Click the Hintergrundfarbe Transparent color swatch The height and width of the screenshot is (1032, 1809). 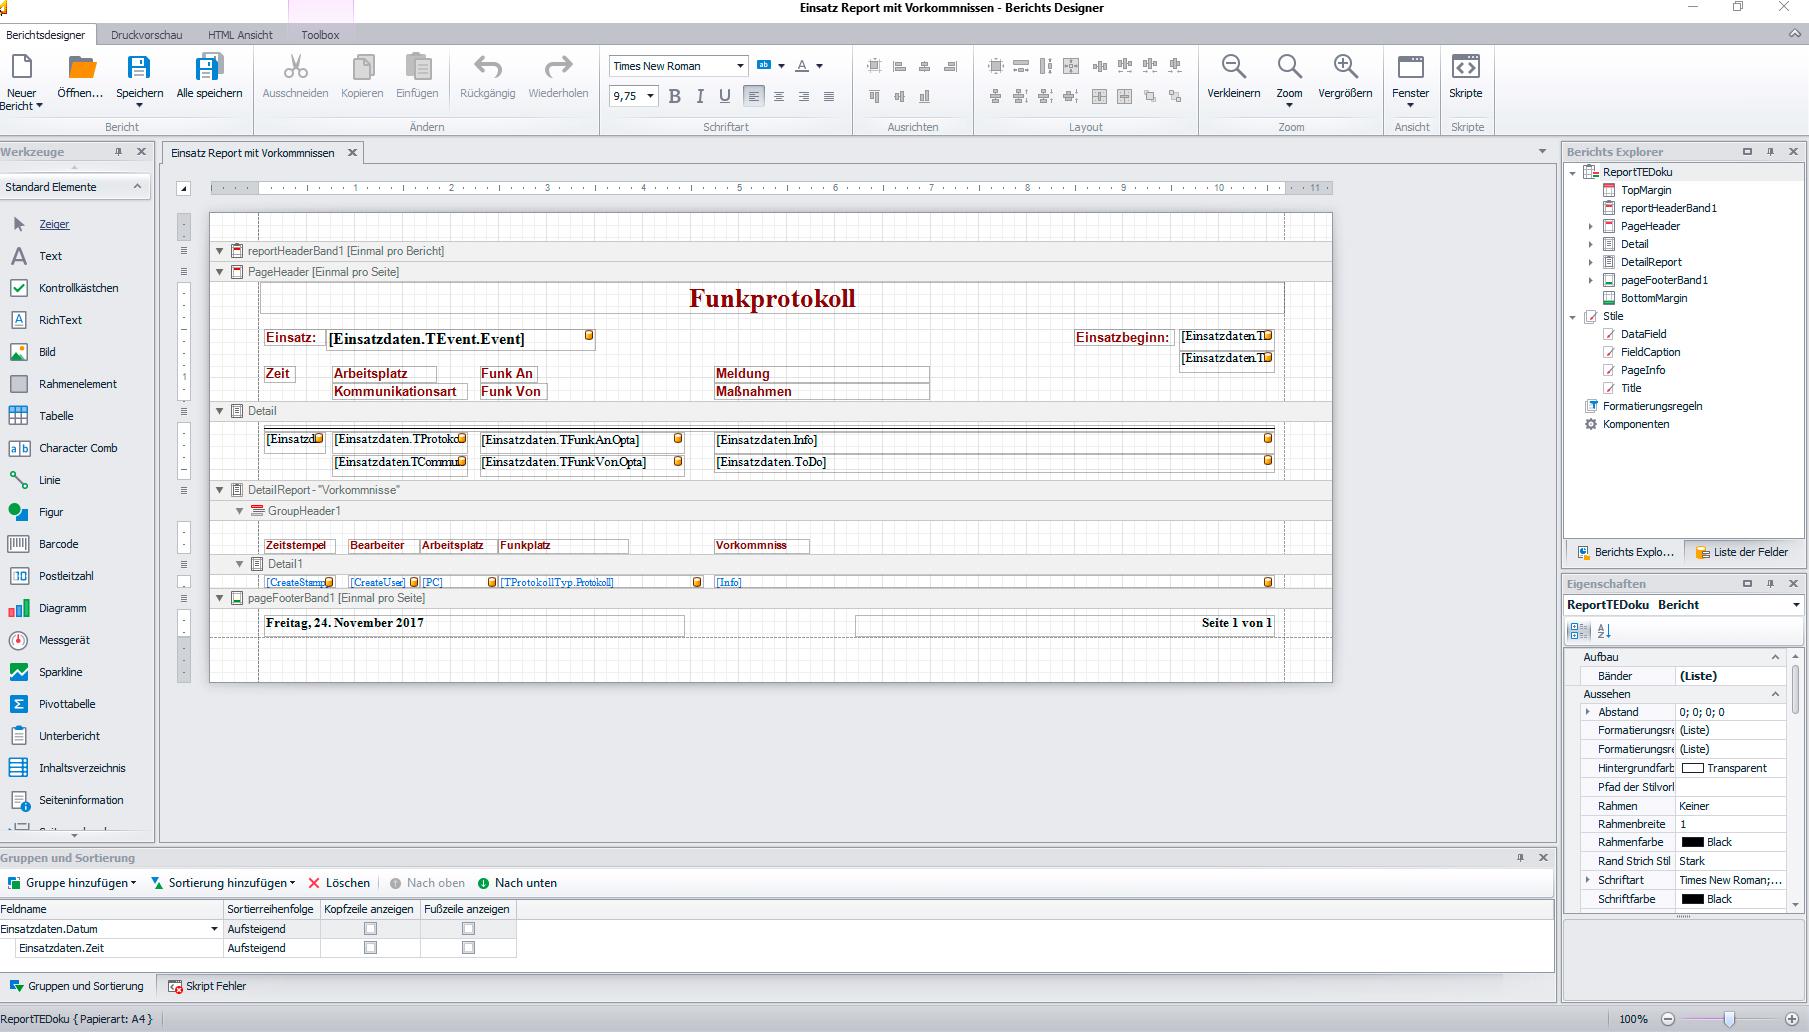(x=1692, y=768)
